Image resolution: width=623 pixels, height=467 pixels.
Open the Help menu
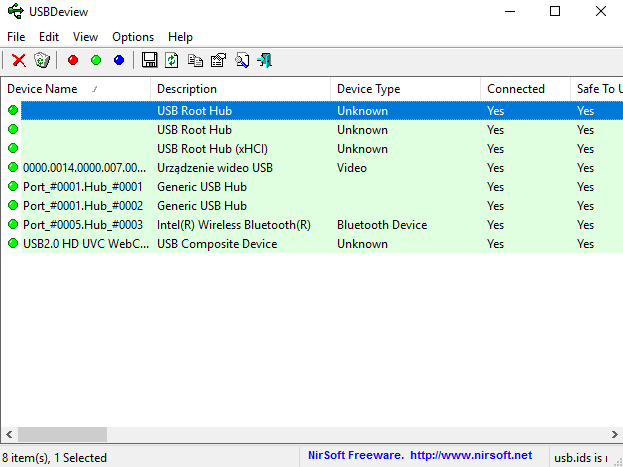(180, 37)
